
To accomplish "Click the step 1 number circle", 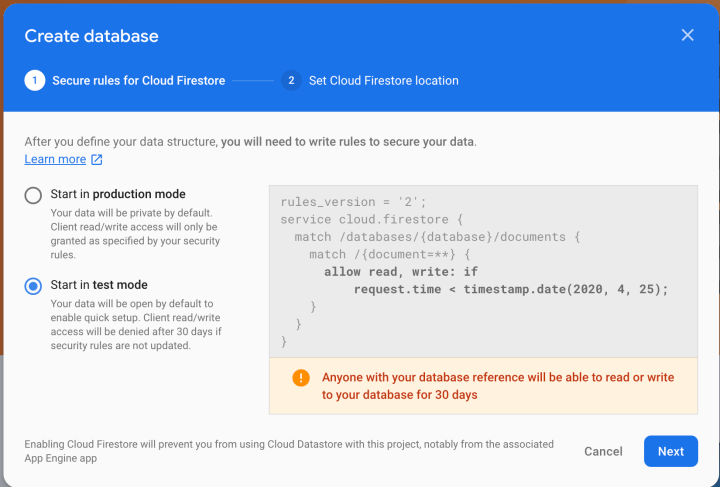I will click(x=35, y=80).
